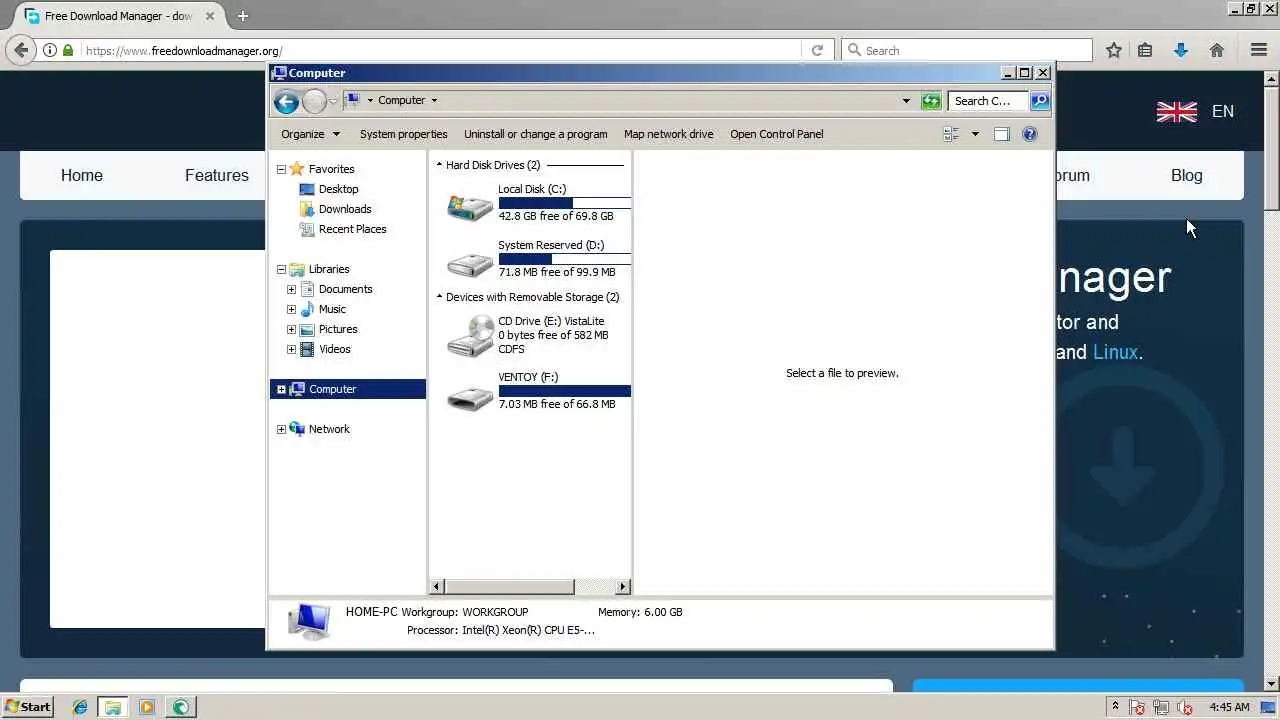Collapse the Libraries tree group
Image resolution: width=1280 pixels, height=720 pixels.
[281, 269]
